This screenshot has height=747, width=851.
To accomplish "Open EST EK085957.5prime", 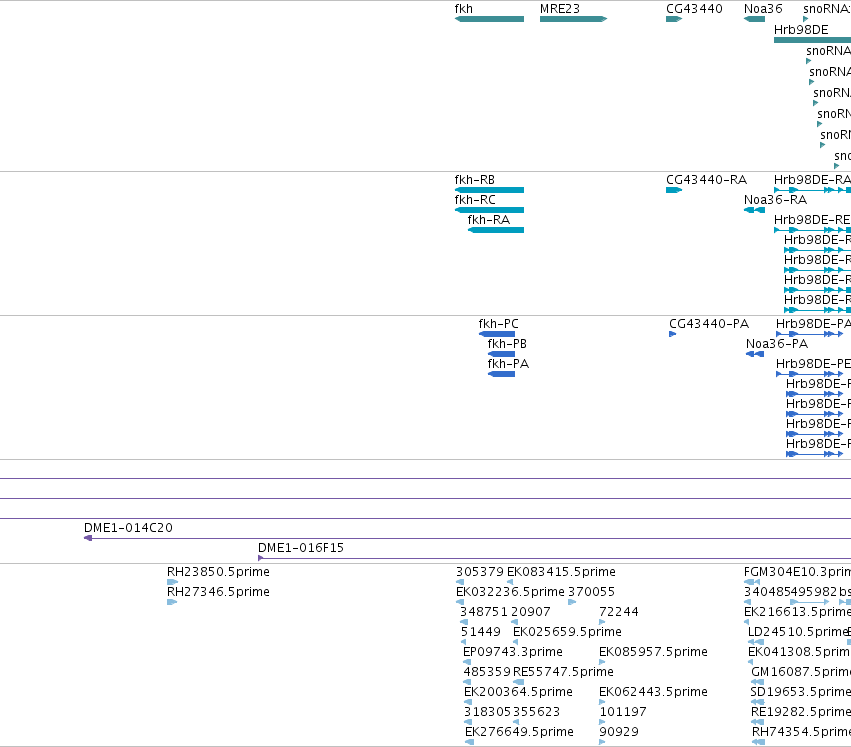I will coord(602,662).
